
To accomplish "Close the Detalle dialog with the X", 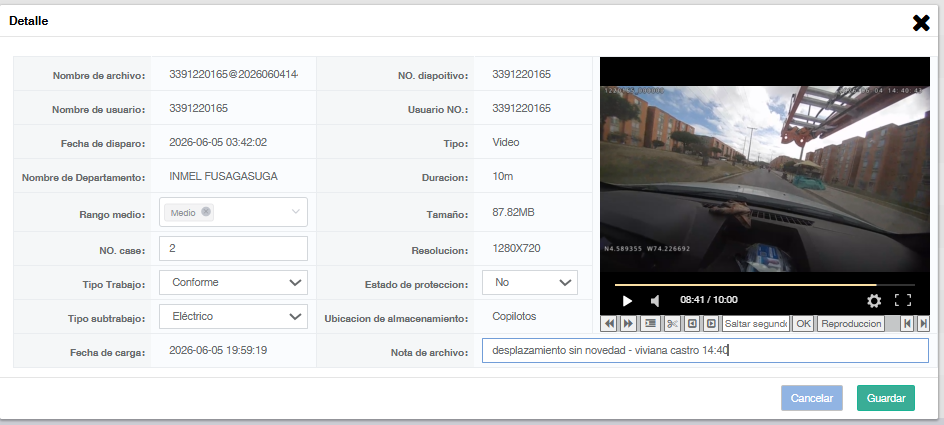I will 921,23.
